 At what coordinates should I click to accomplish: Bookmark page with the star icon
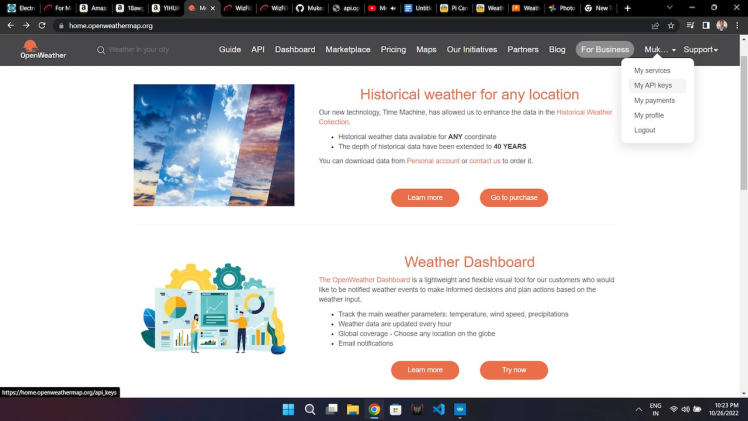click(671, 26)
